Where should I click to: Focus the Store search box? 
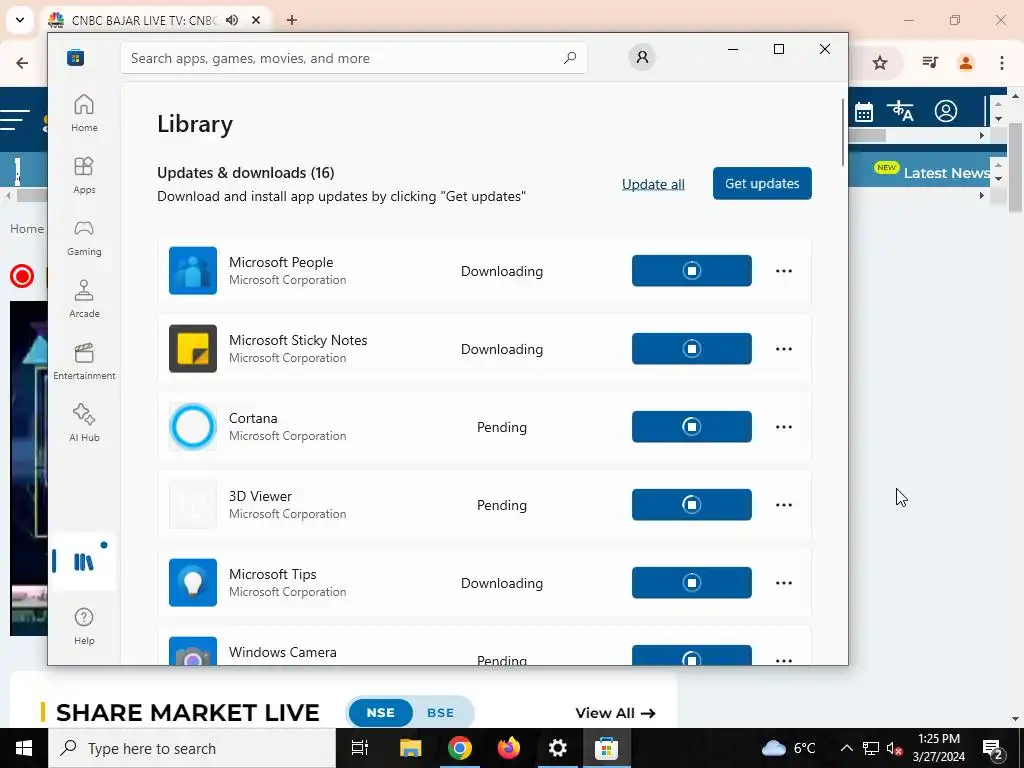click(353, 58)
